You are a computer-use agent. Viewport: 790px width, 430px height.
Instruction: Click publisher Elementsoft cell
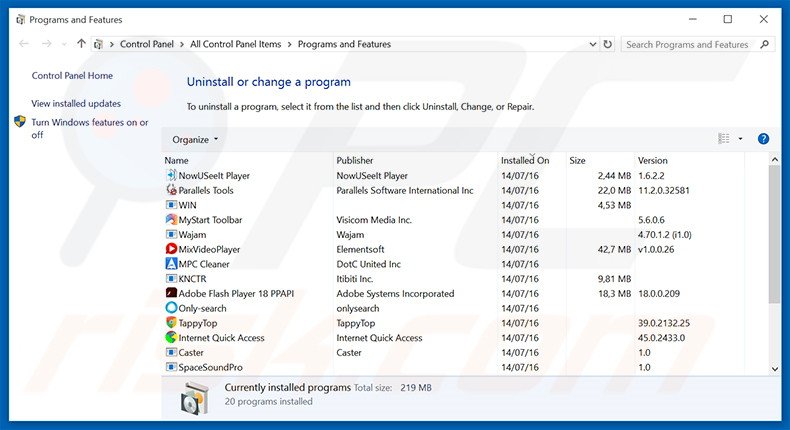click(360, 249)
